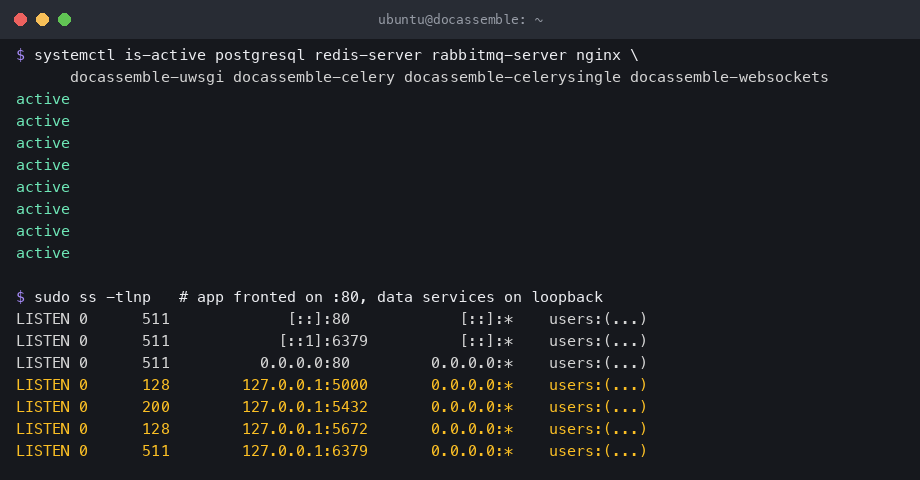Click the 'docassemble-uwsgi' service name
Viewport: 920px width, 480px height.
tap(147, 77)
